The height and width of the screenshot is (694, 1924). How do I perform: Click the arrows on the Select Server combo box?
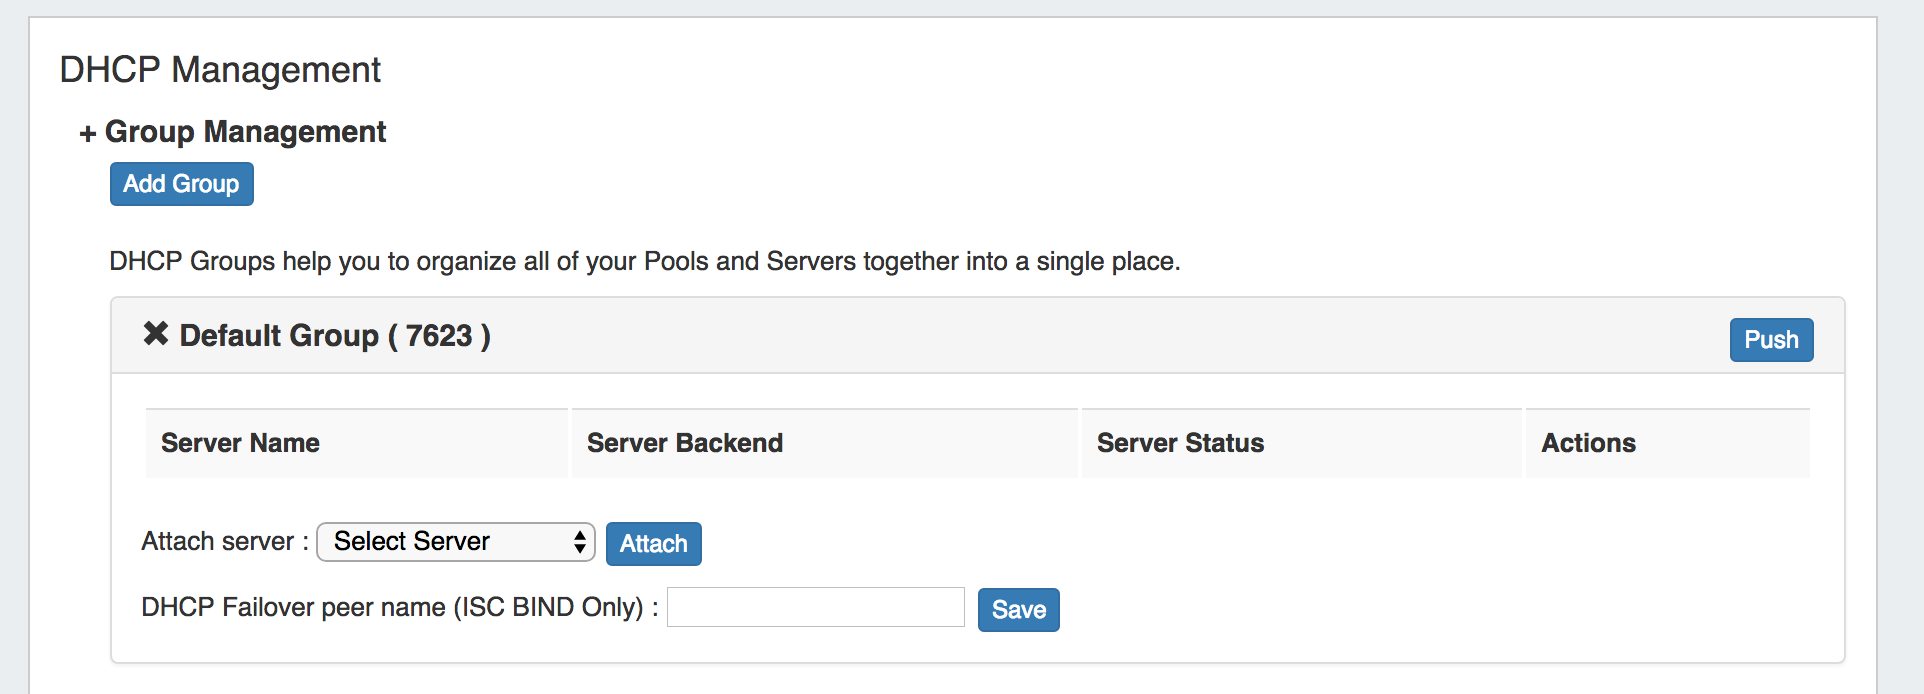579,542
